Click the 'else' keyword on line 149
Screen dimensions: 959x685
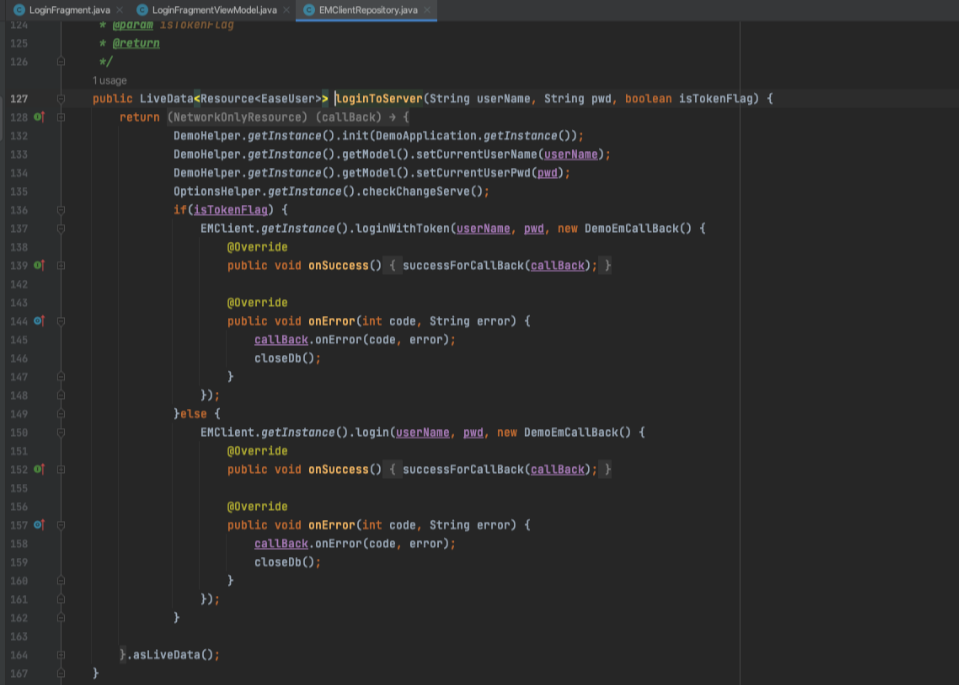point(193,414)
